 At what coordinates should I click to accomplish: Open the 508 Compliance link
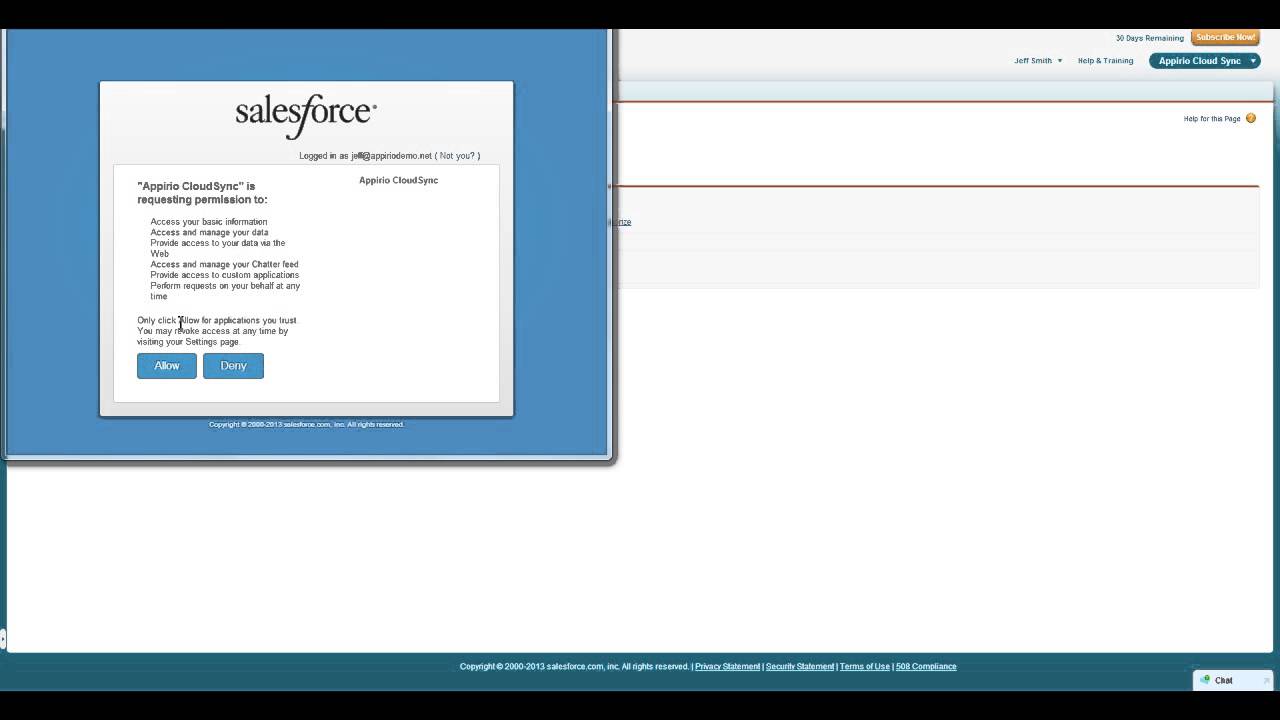[926, 667]
